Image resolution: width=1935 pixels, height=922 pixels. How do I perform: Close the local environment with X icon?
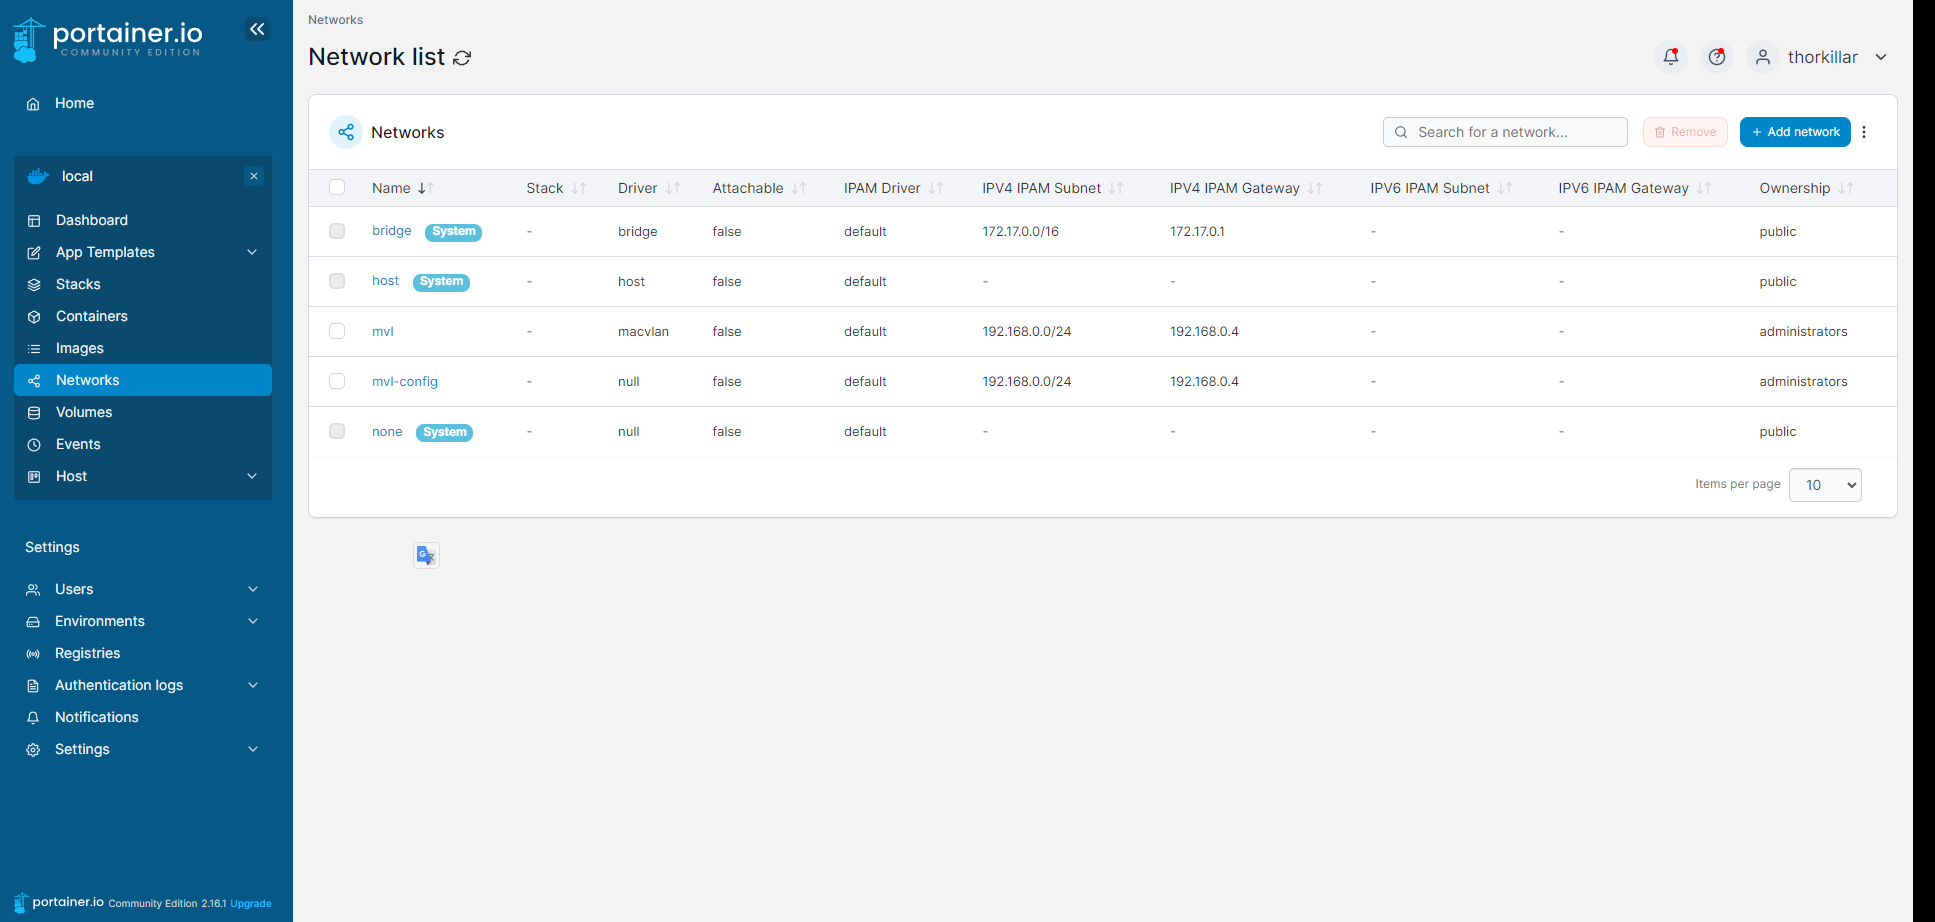[x=254, y=176]
